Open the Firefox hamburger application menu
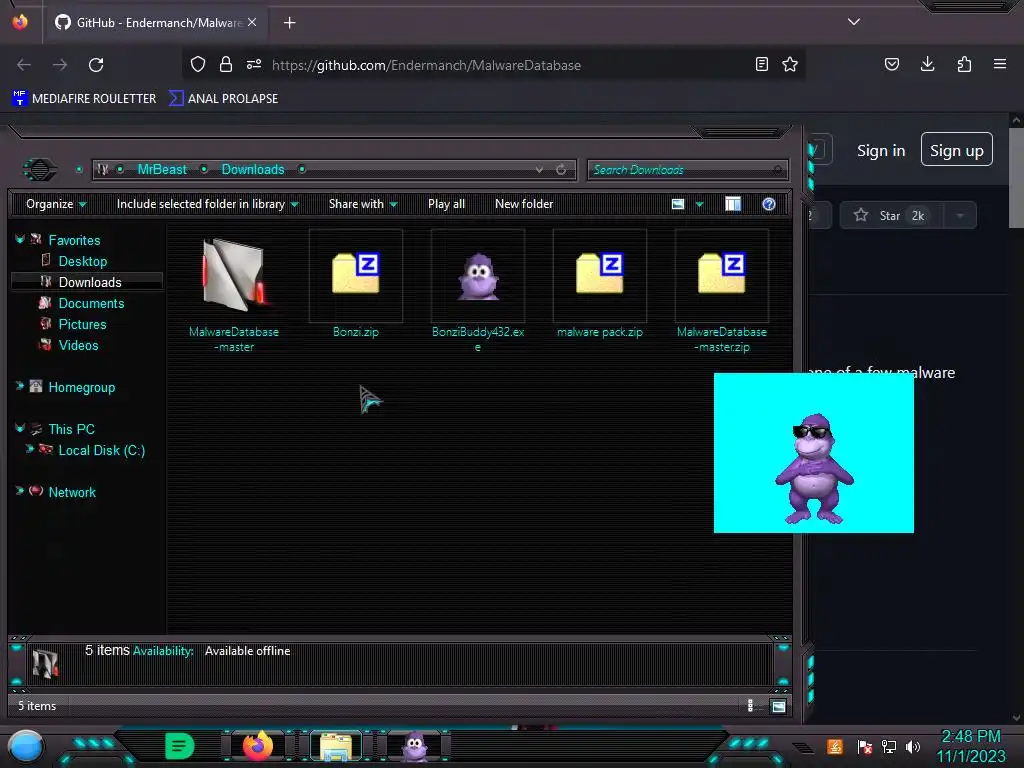 [1000, 64]
